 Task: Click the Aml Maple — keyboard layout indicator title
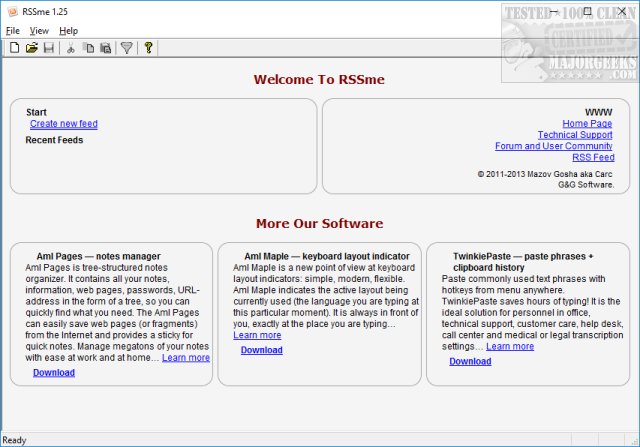[327, 256]
